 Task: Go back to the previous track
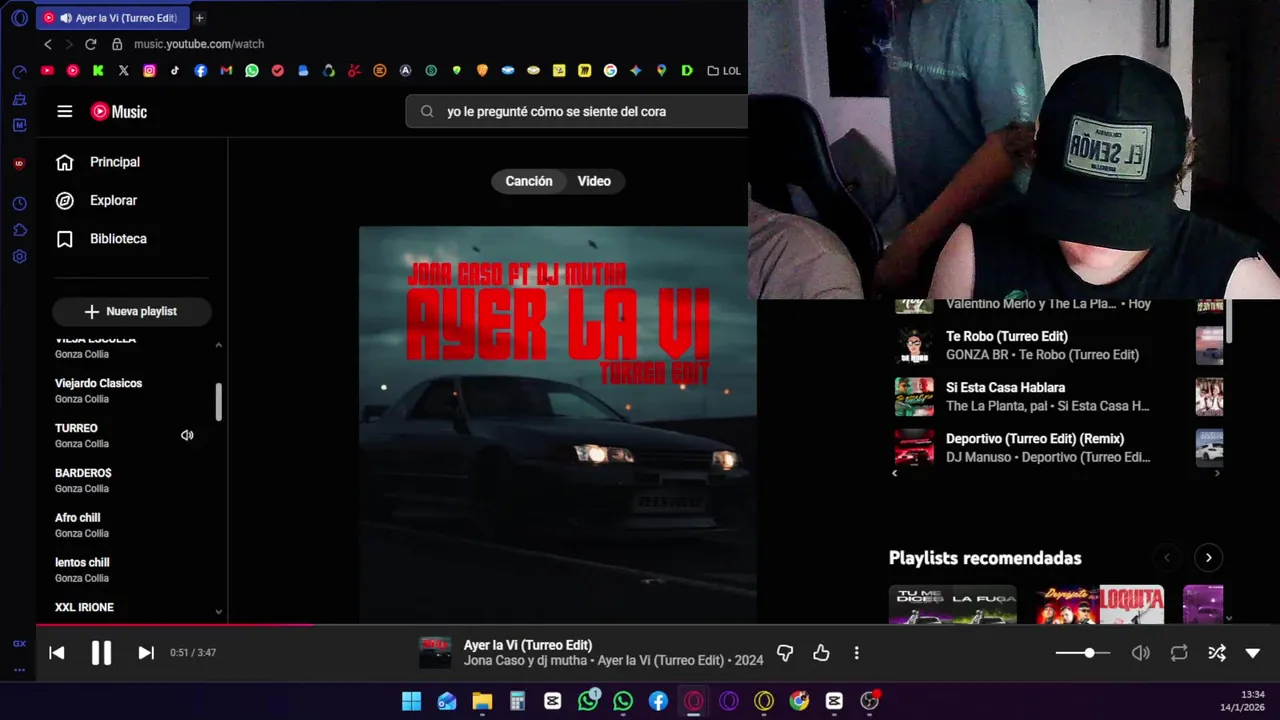click(57, 653)
